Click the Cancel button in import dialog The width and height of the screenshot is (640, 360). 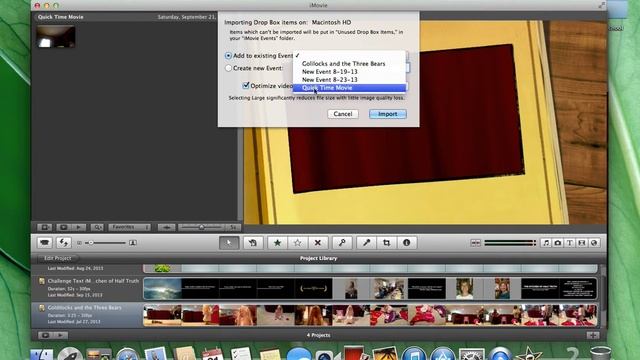(343, 114)
